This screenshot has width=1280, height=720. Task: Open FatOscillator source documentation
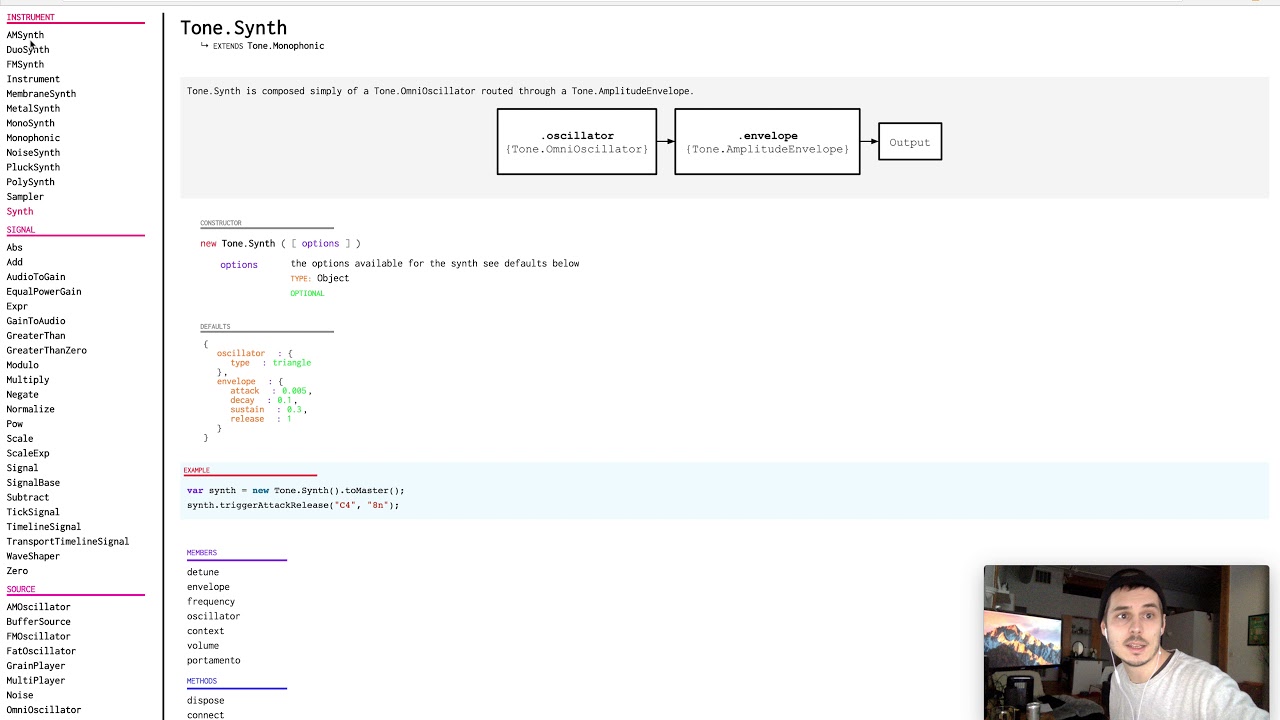coord(41,651)
